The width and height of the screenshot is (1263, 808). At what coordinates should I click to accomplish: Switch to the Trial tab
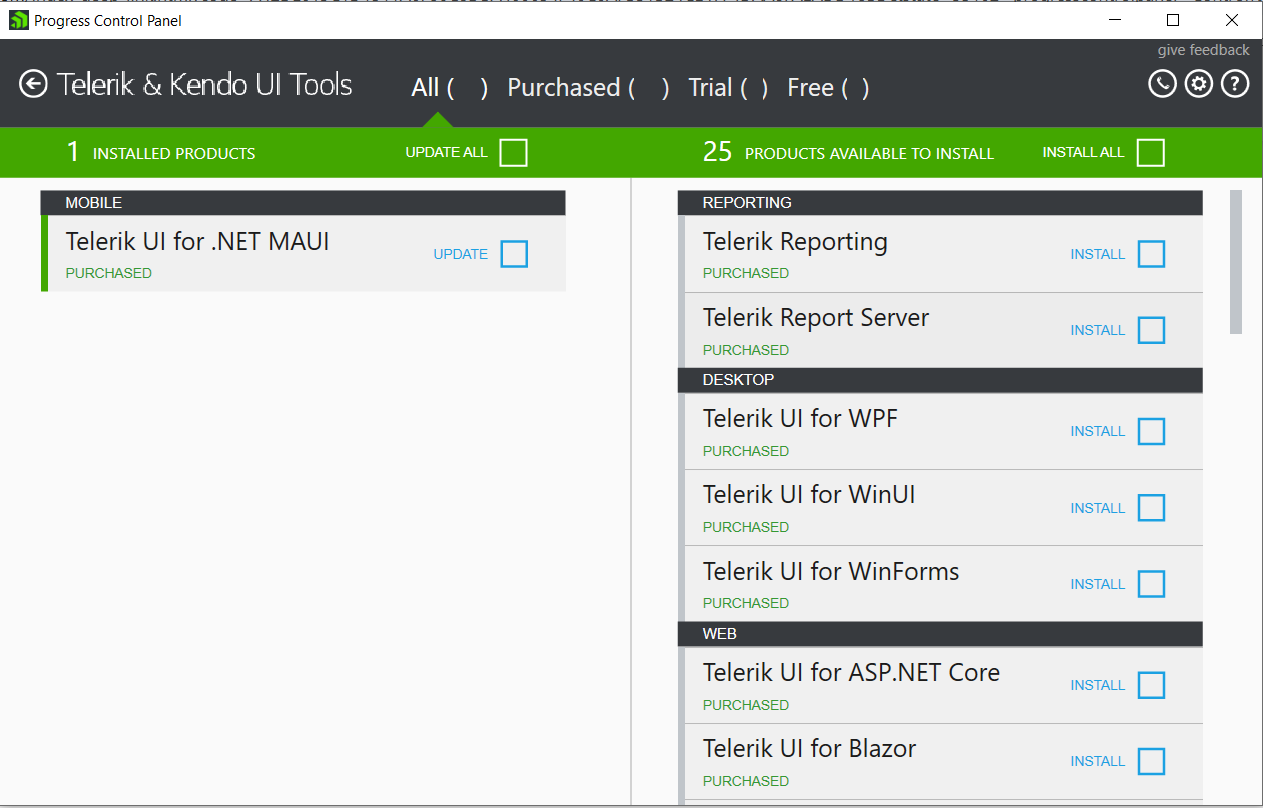pos(710,87)
